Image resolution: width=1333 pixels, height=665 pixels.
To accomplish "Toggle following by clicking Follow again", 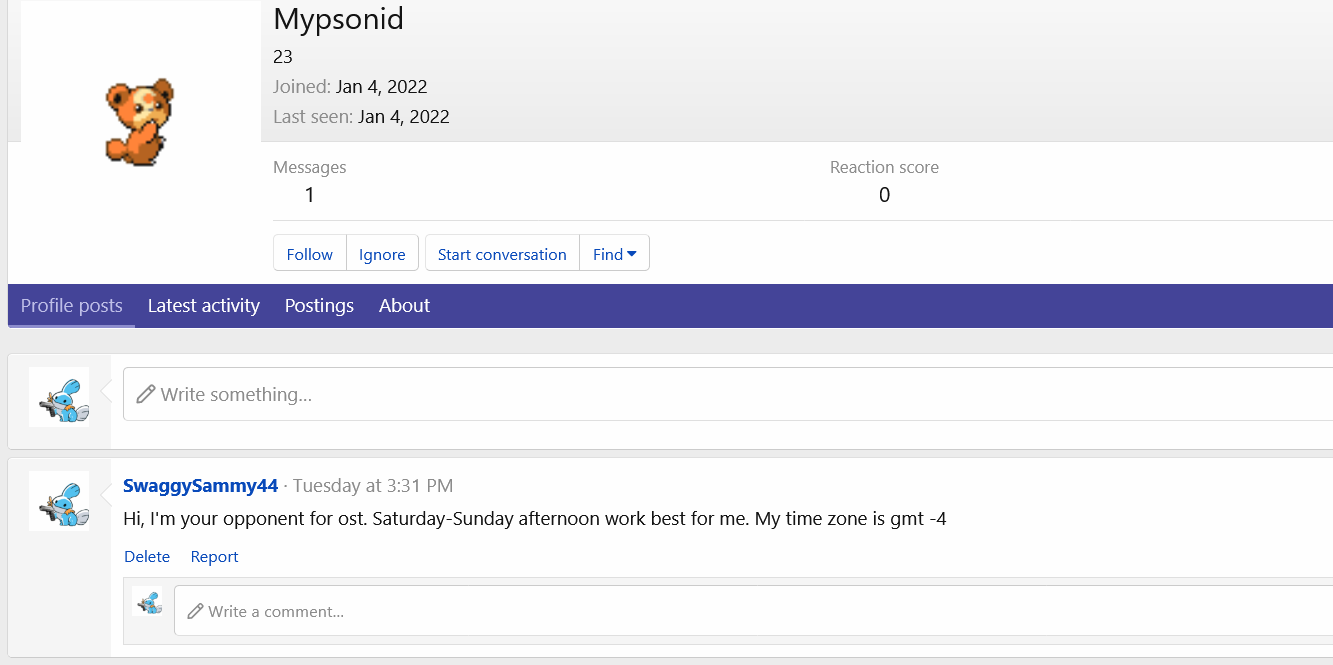I will [309, 253].
